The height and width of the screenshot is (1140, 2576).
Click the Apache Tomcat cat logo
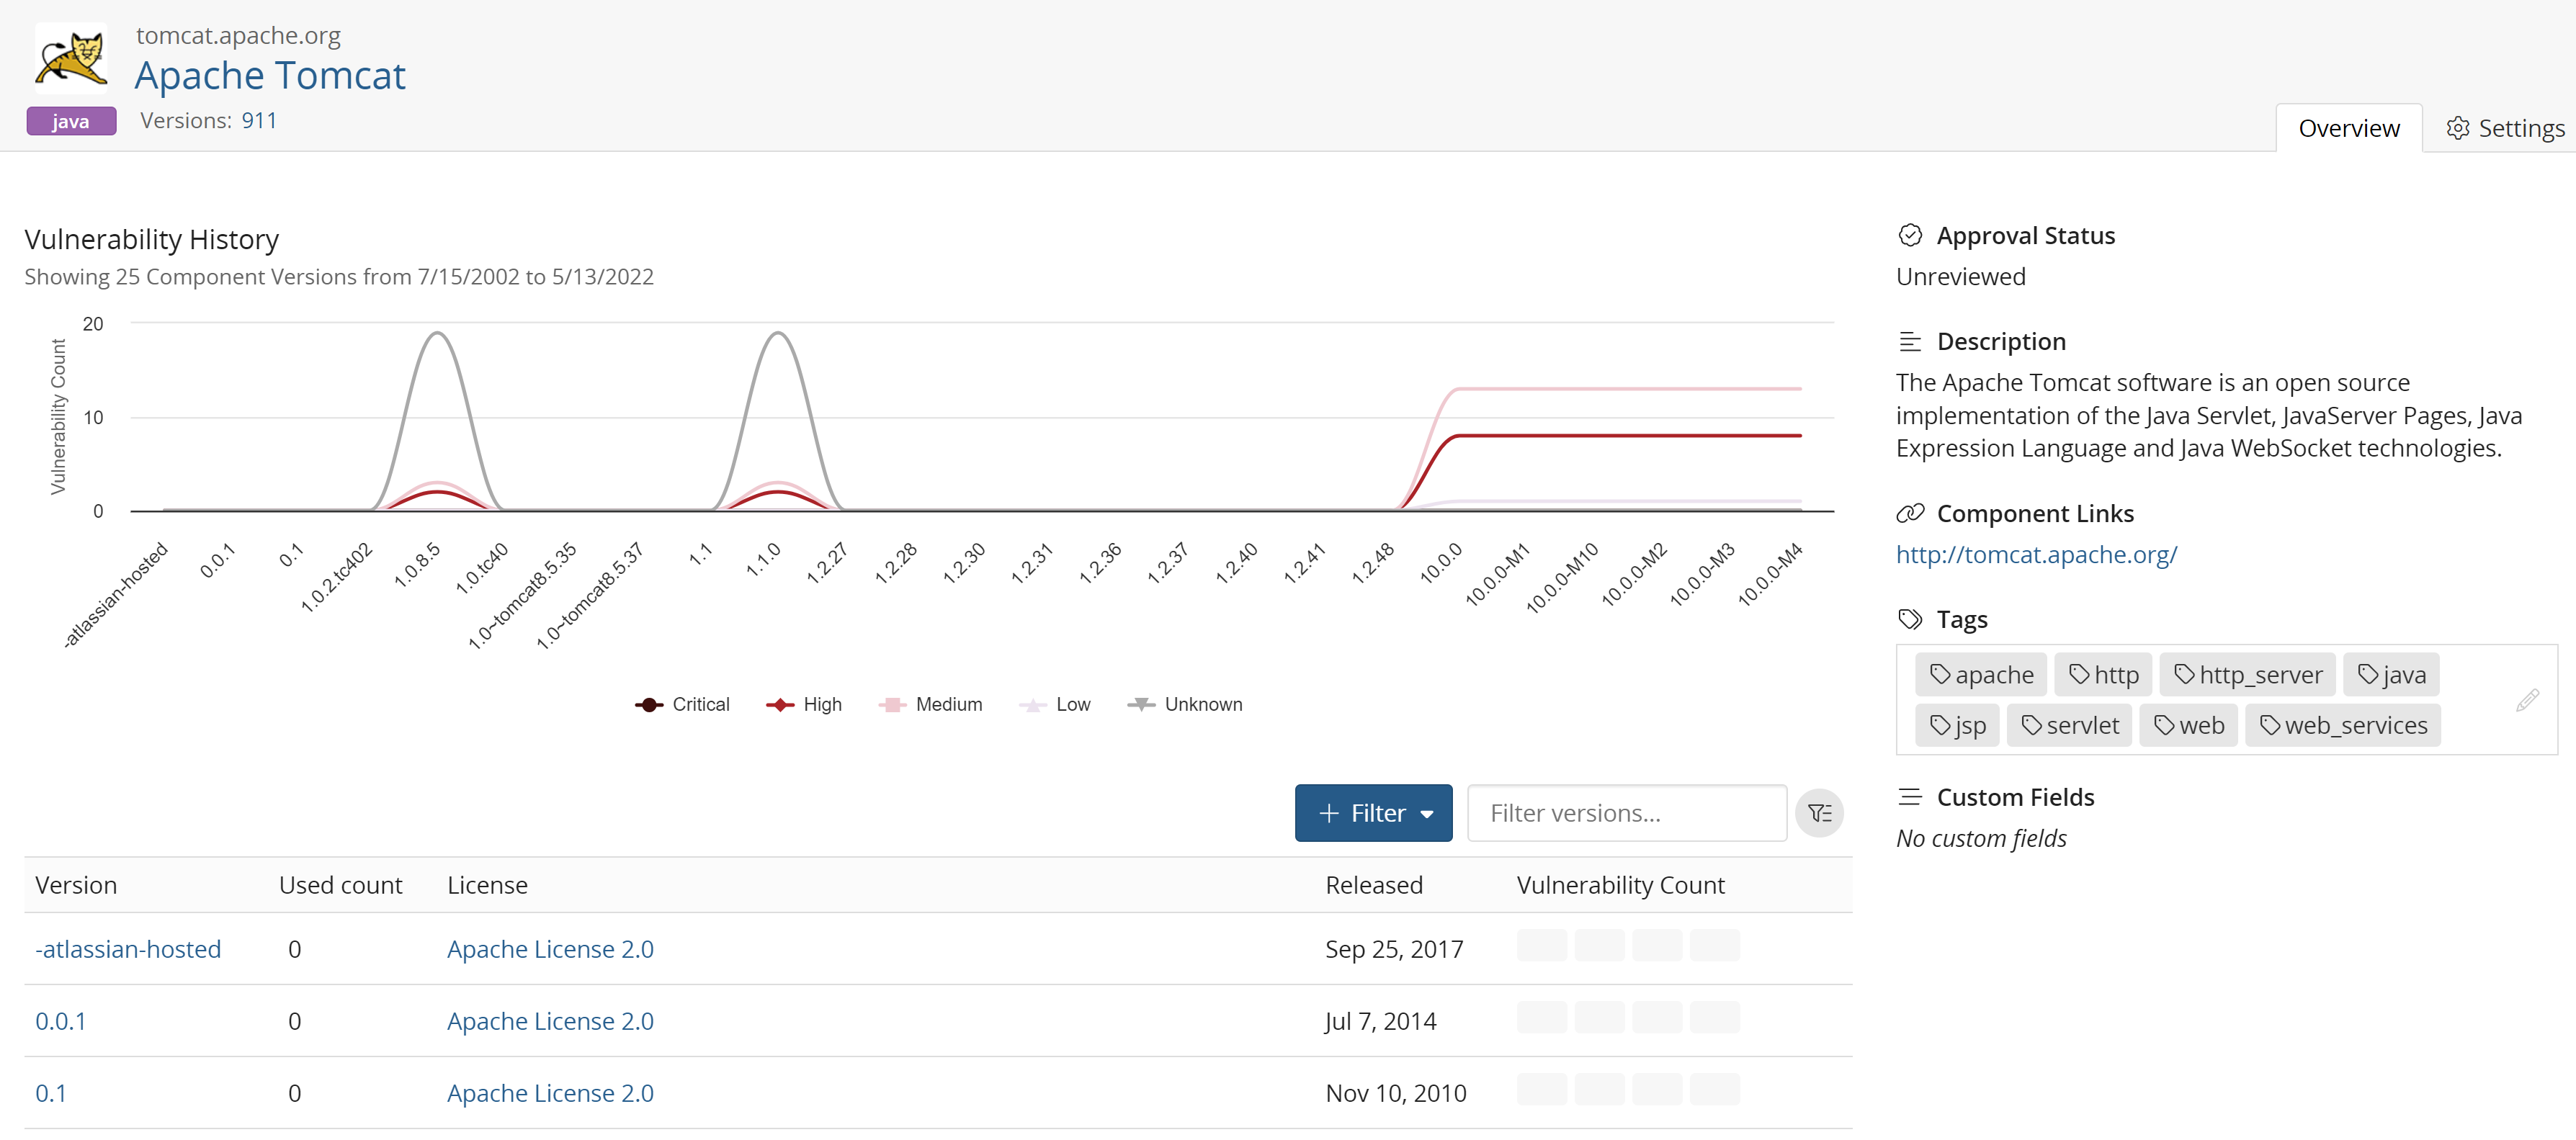tap(71, 60)
